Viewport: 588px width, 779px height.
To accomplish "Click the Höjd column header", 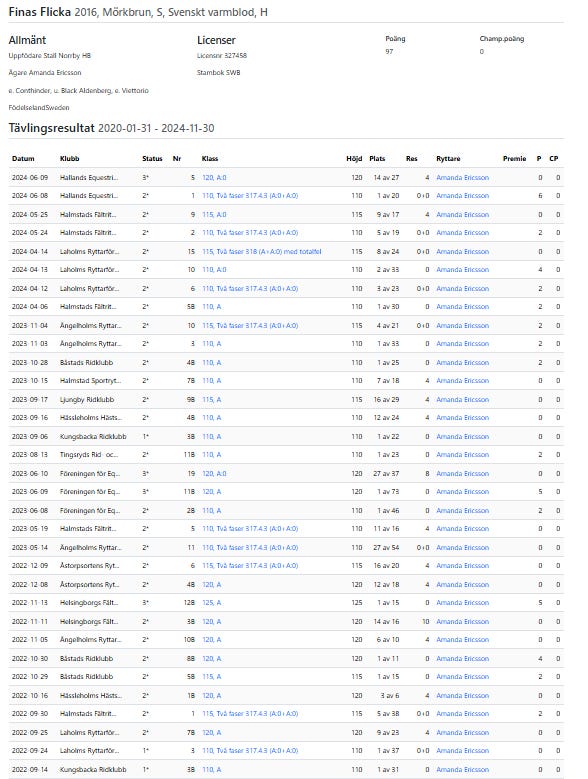I will [x=354, y=158].
